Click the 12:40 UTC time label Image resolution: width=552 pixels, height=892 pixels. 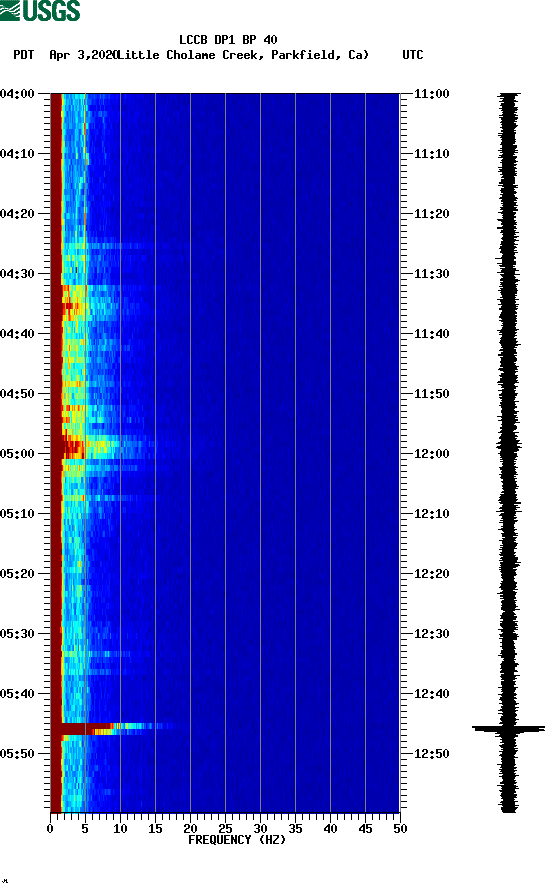[431, 693]
